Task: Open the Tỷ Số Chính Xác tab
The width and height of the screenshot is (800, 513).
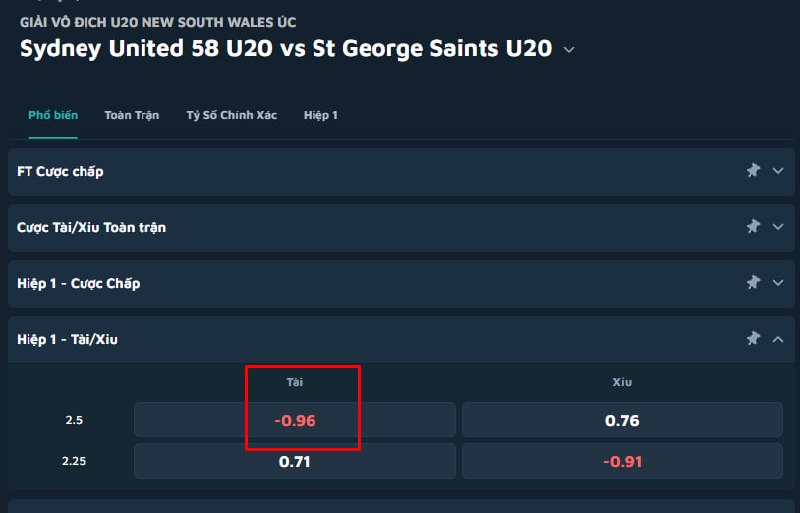Action: 232,115
